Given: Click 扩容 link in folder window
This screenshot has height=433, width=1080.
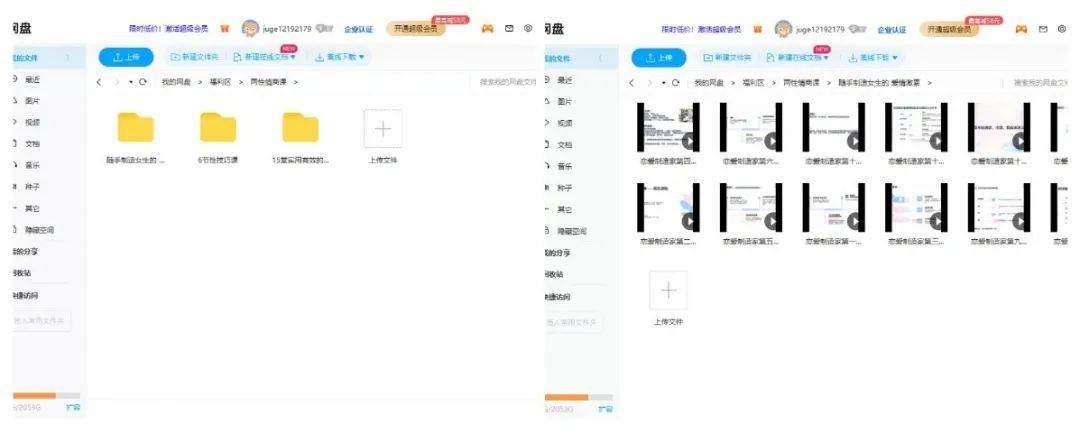Looking at the screenshot, I should click(x=73, y=408).
